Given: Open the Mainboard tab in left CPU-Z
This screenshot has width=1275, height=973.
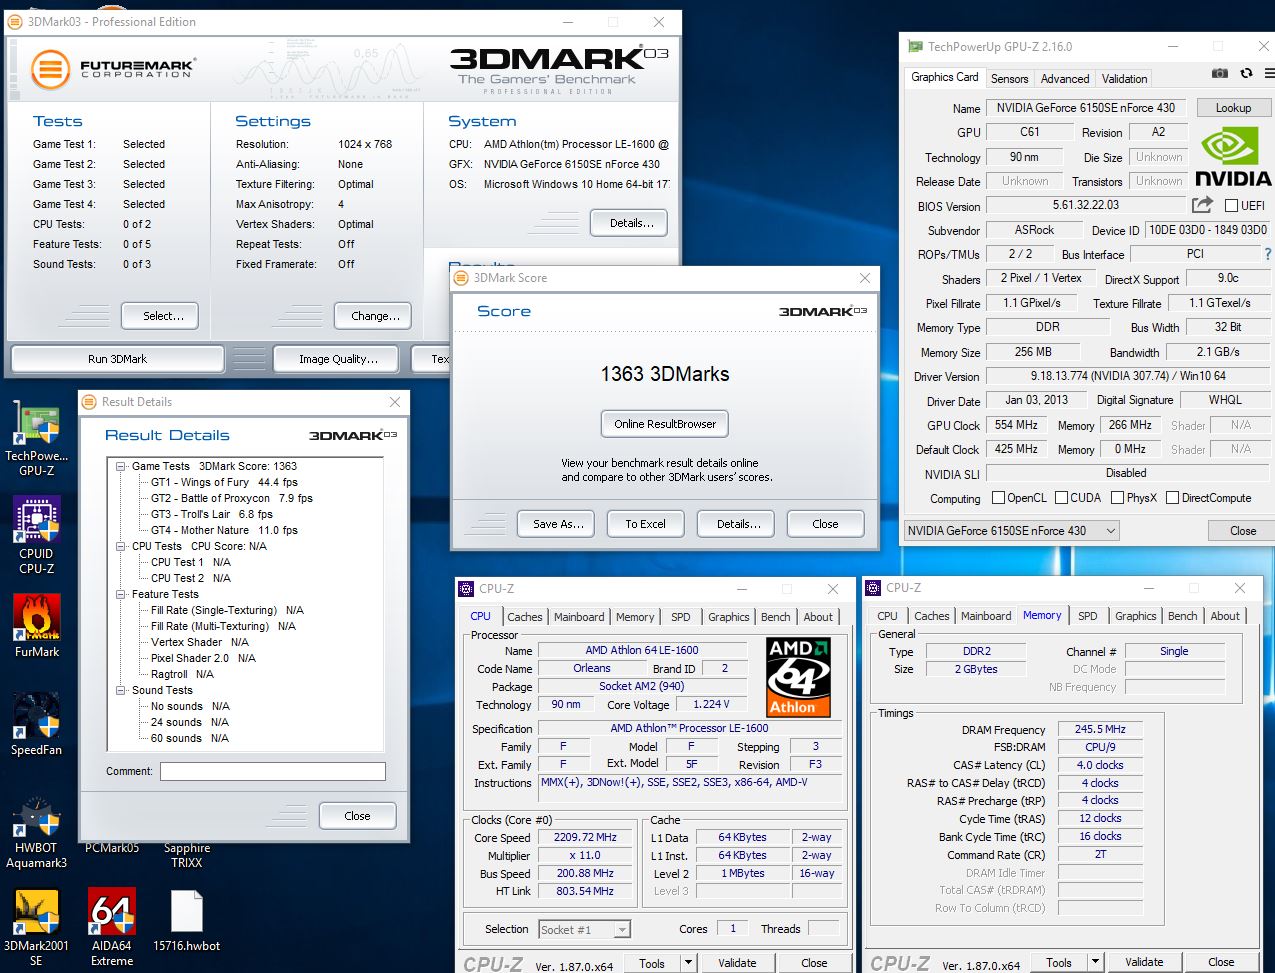Looking at the screenshot, I should click(579, 617).
